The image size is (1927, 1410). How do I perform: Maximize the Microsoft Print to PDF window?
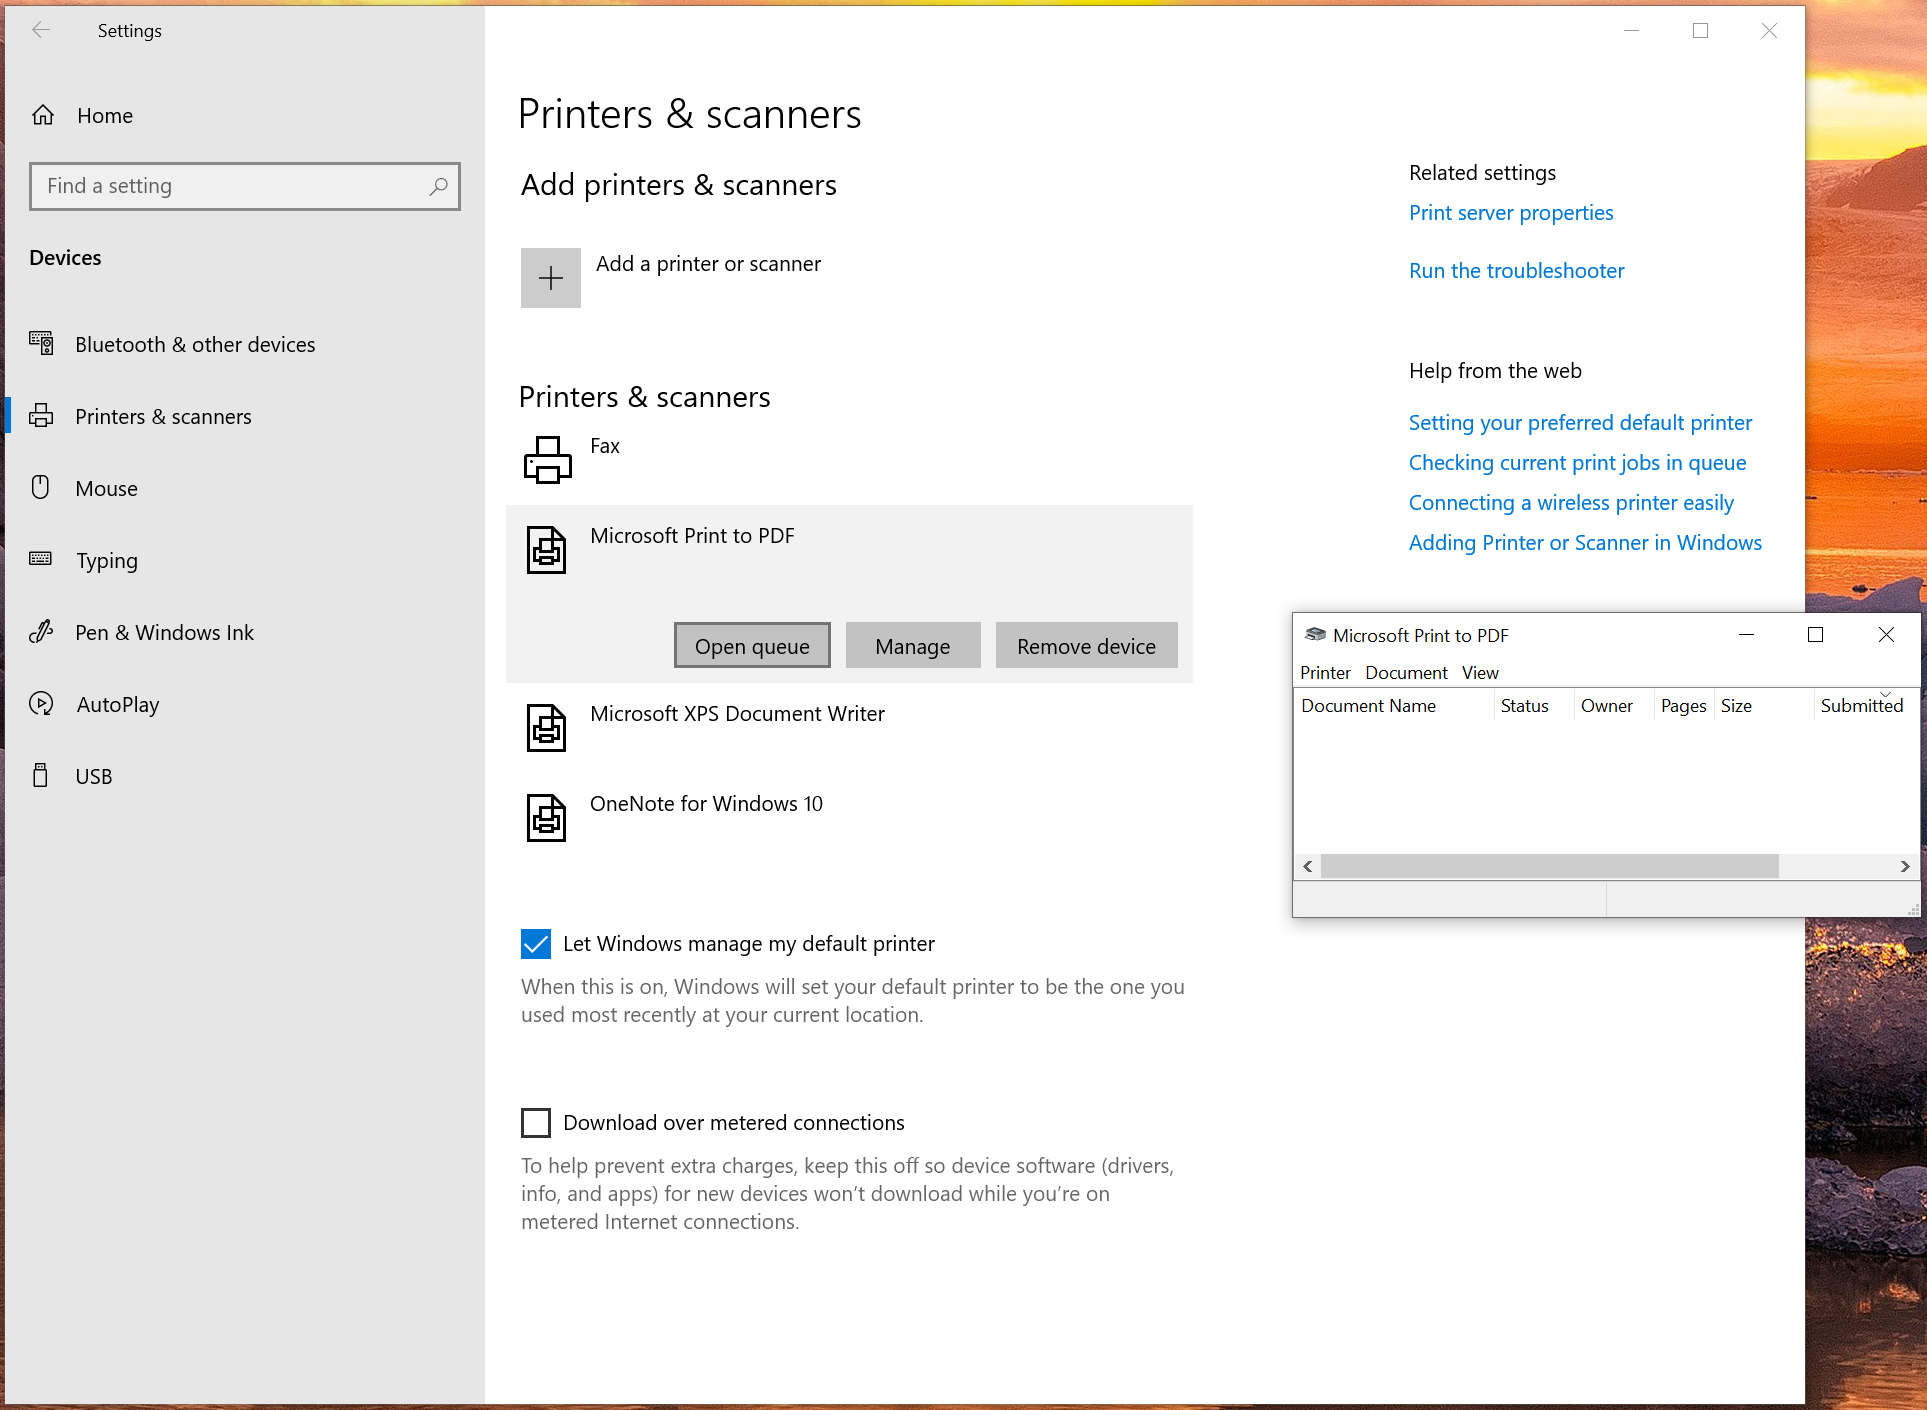point(1815,635)
